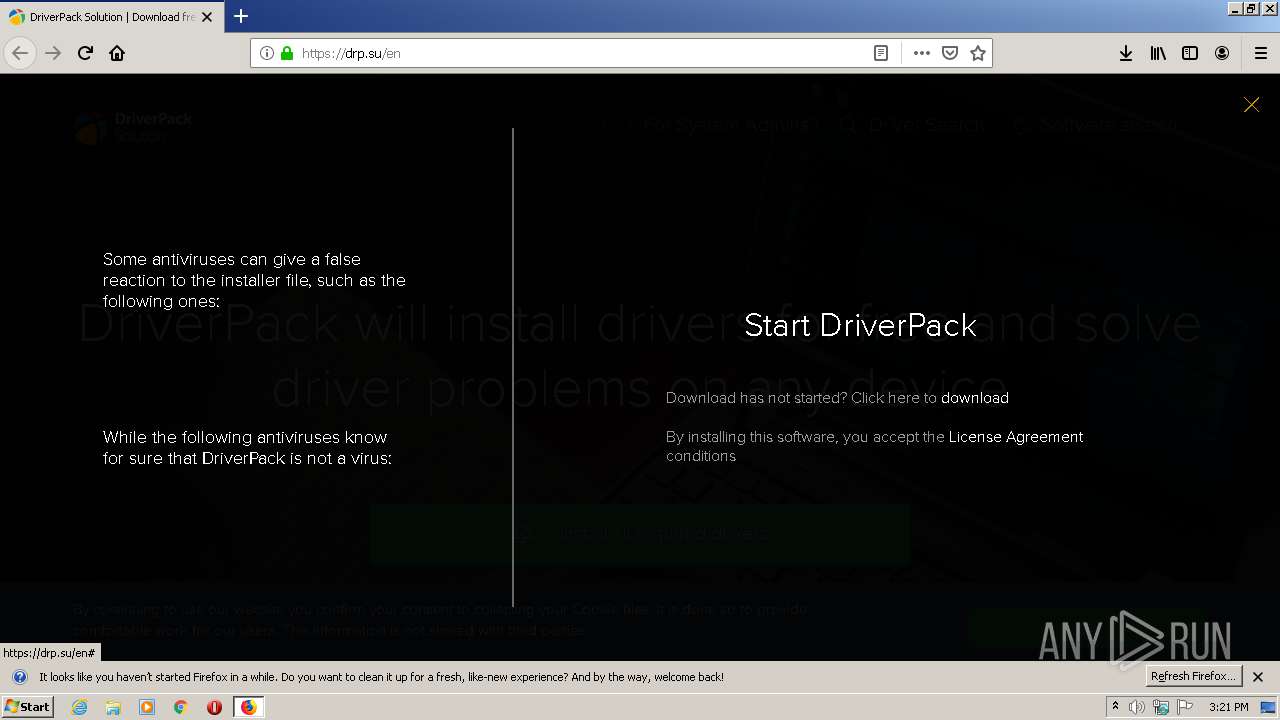Click the green padlock connection icon

point(287,53)
